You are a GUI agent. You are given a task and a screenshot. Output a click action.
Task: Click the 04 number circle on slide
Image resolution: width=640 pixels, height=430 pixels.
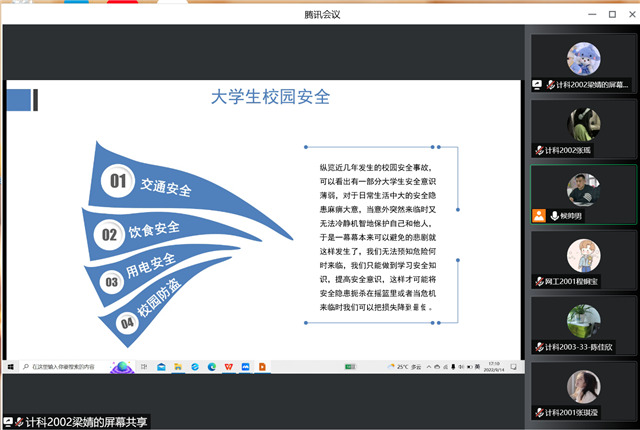127,323
